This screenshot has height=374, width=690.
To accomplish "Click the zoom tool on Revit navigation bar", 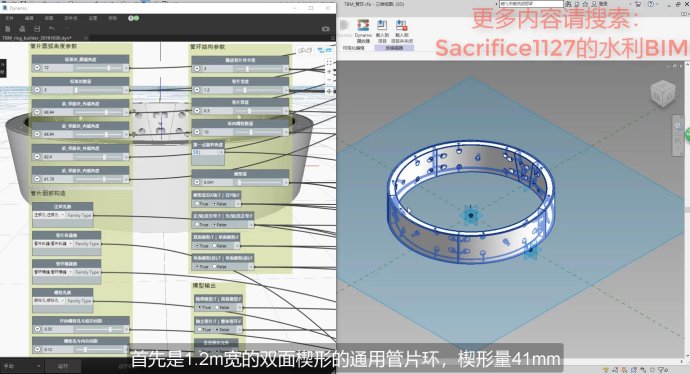I will pyautogui.click(x=678, y=140).
